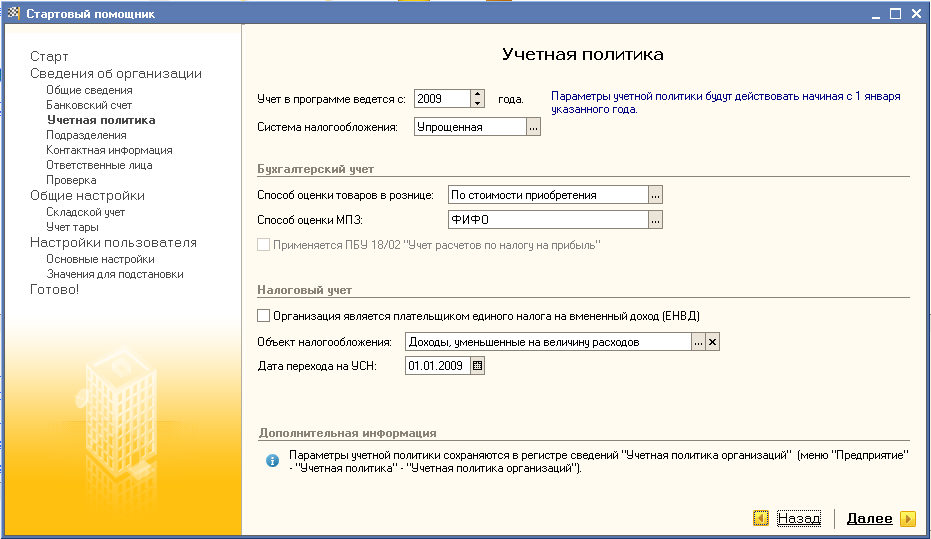The height and width of the screenshot is (539, 931).
Task: Increase the accounting start year with up arrow
Action: point(477,94)
